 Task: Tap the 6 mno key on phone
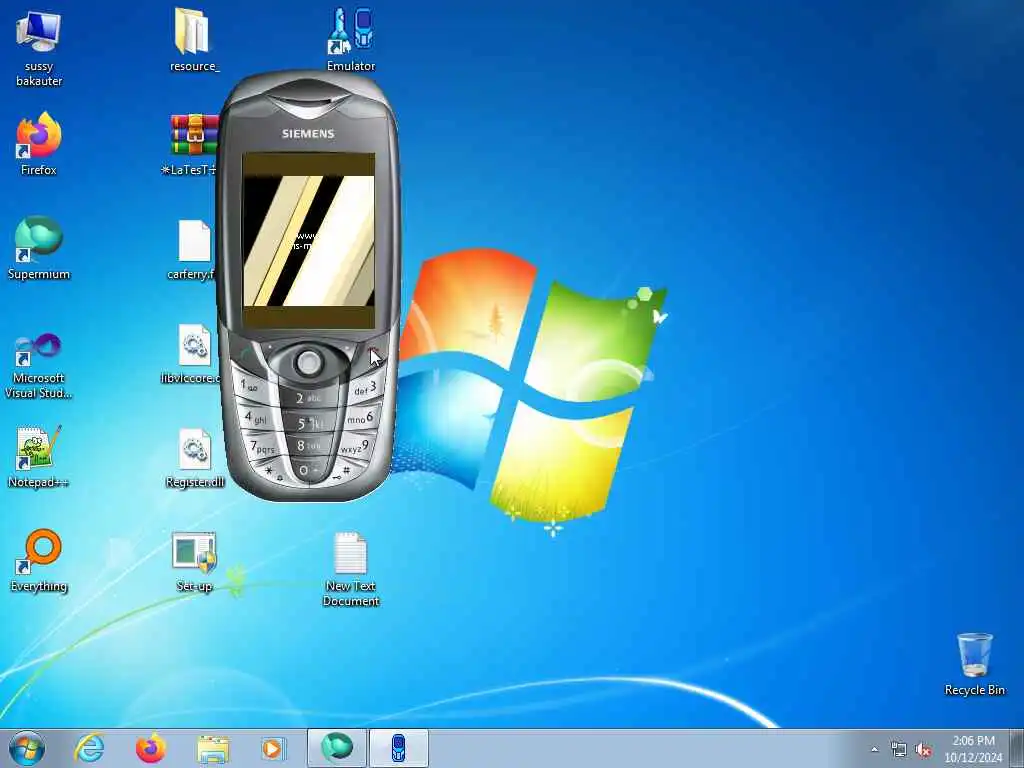coord(361,418)
